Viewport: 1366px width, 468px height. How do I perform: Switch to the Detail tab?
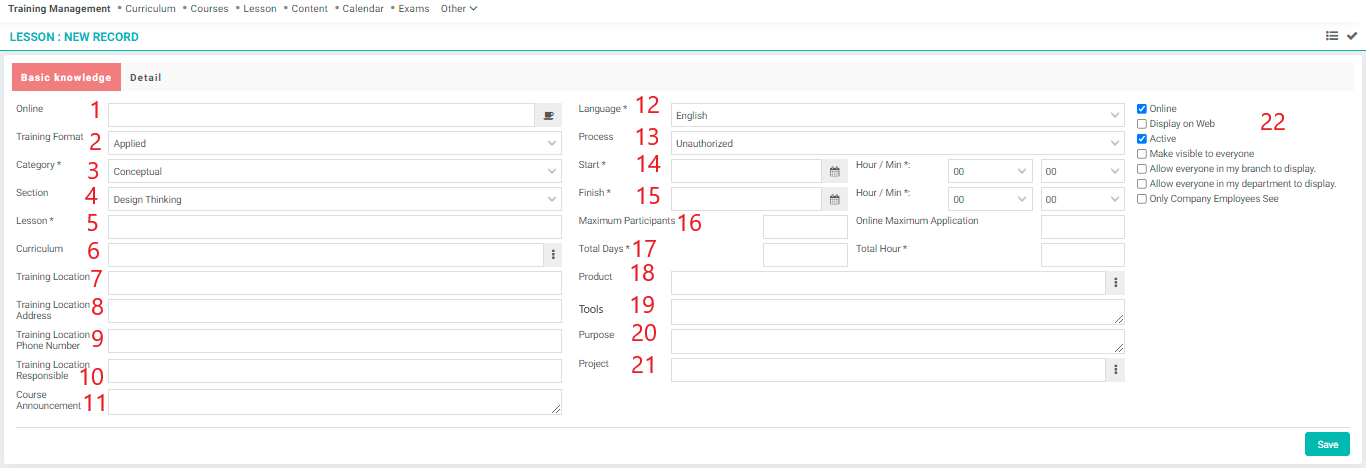click(x=146, y=77)
